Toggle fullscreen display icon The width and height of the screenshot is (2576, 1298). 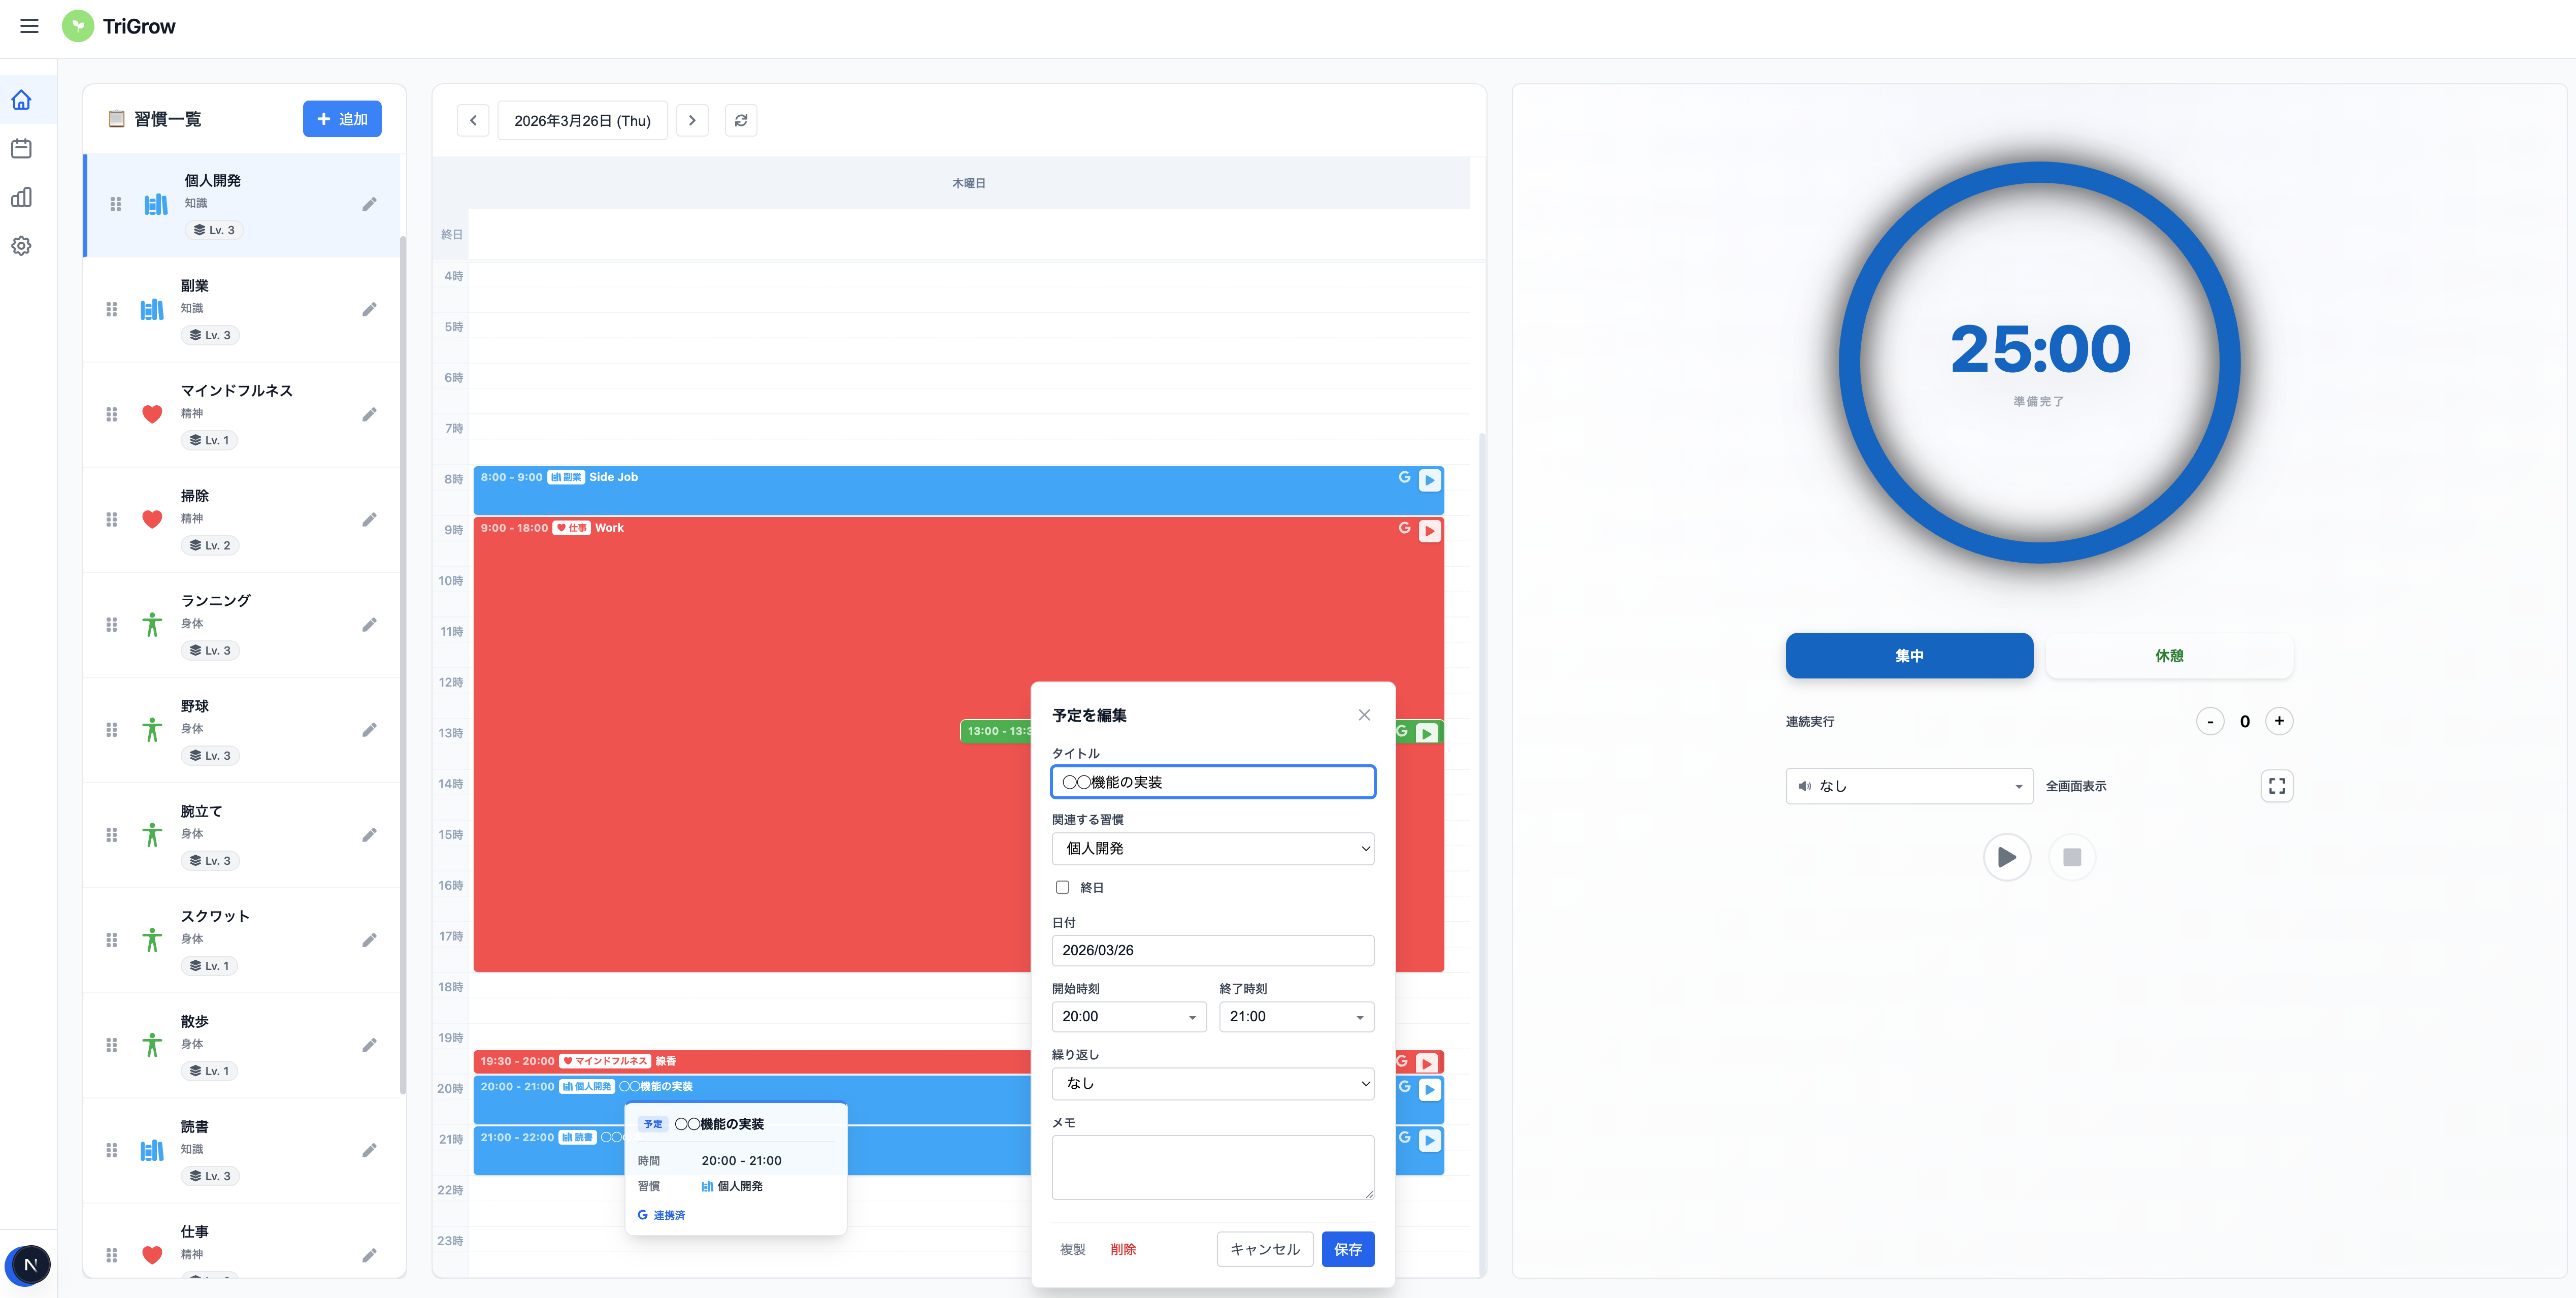(x=2276, y=786)
